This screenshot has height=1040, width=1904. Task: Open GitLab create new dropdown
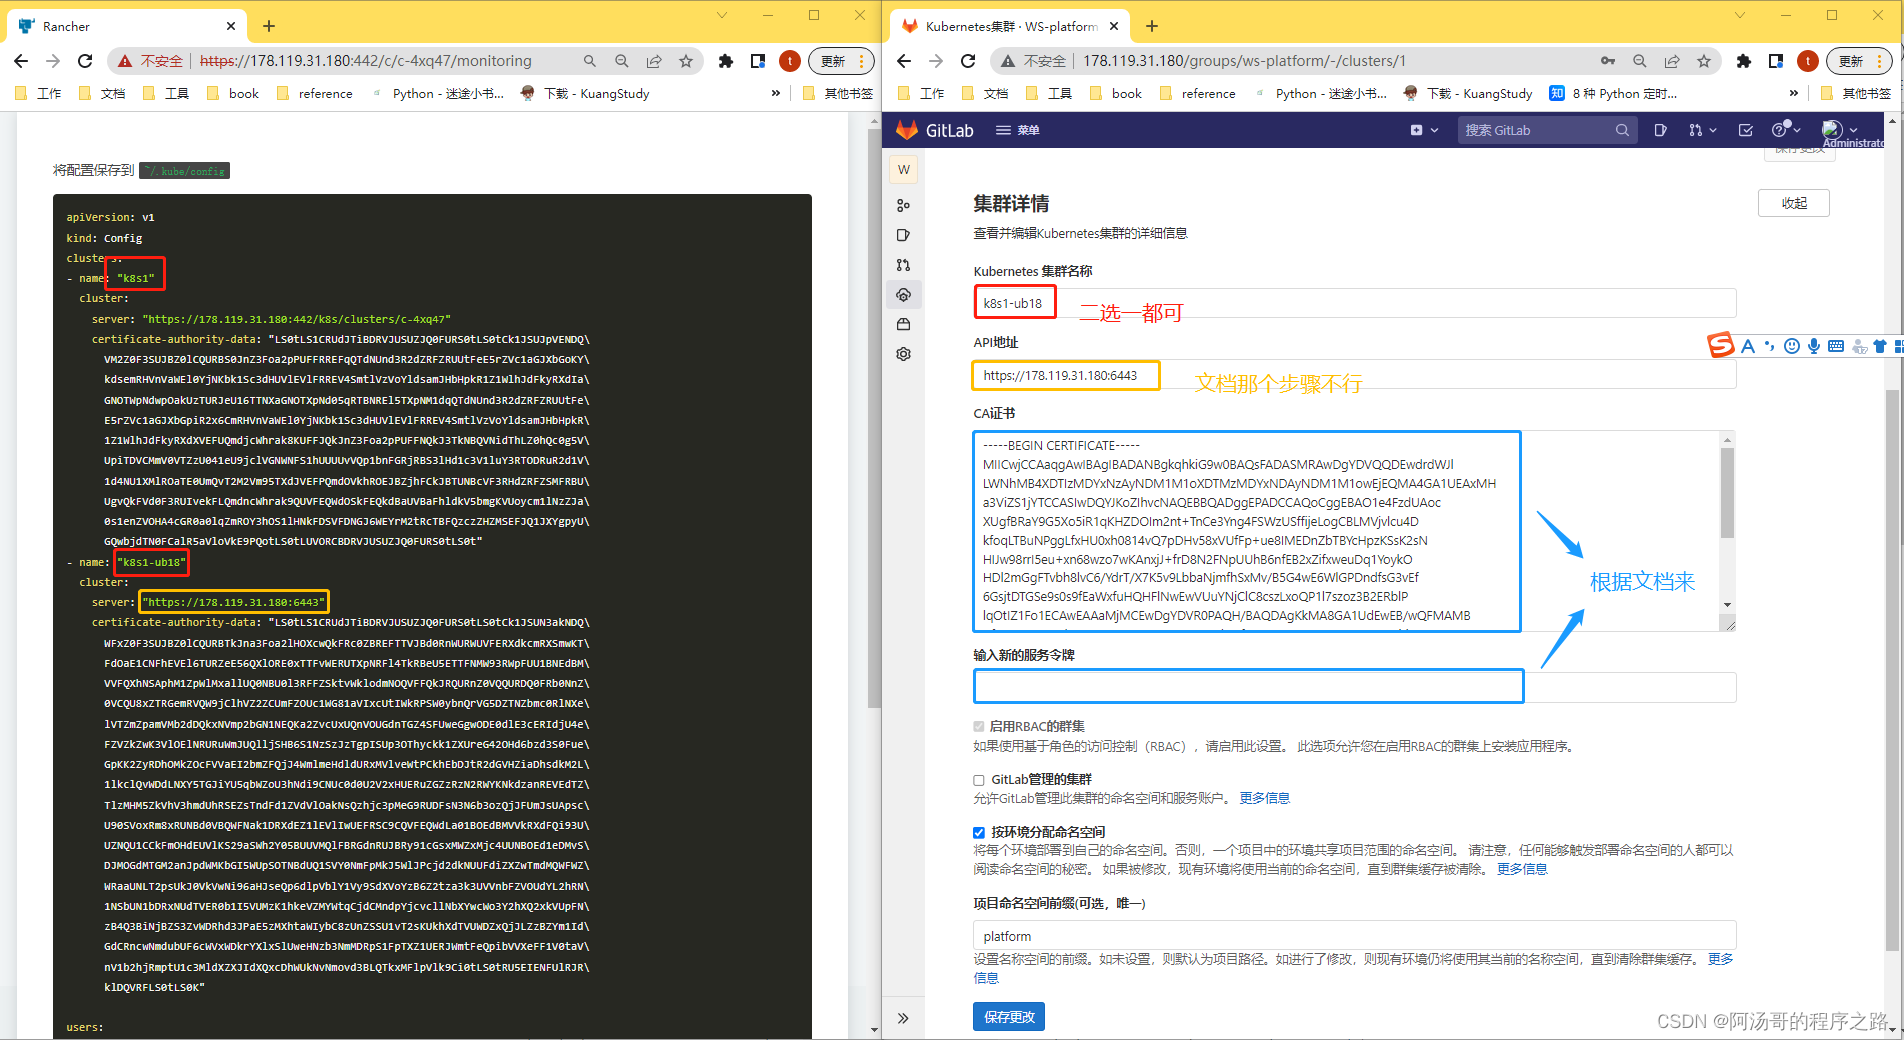click(x=1424, y=130)
